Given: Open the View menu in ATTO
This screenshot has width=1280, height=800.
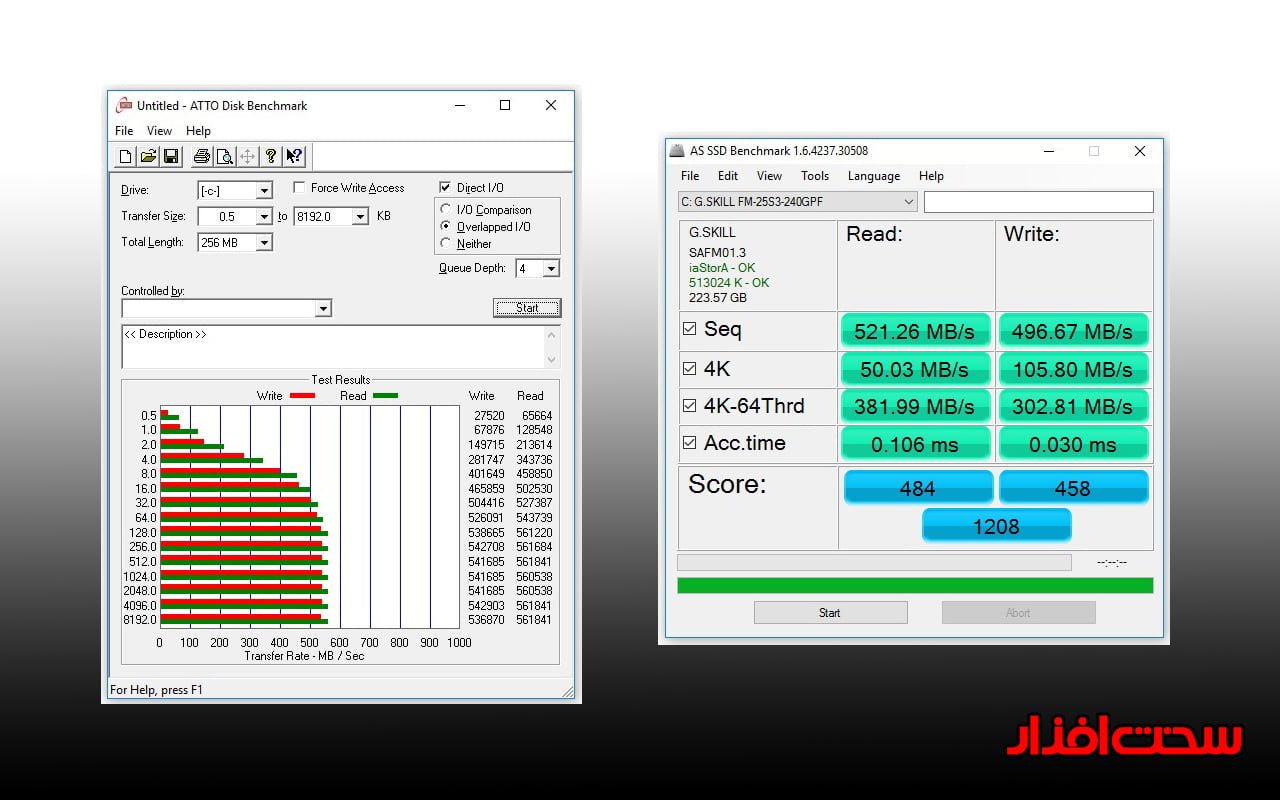Looking at the screenshot, I should click(x=159, y=131).
